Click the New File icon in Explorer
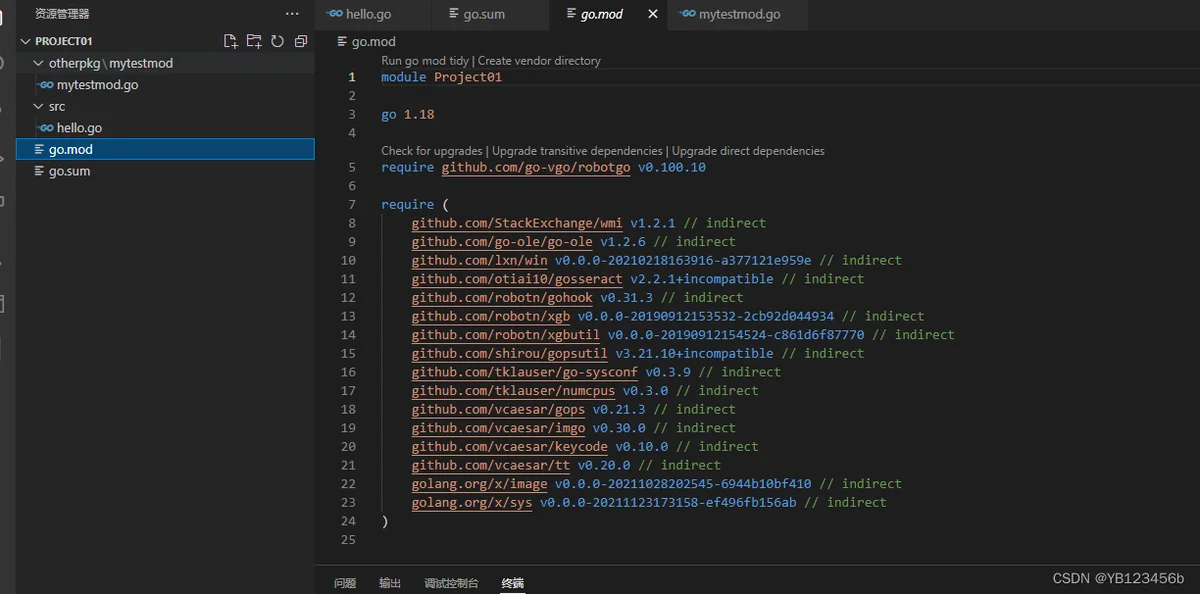 tap(231, 41)
